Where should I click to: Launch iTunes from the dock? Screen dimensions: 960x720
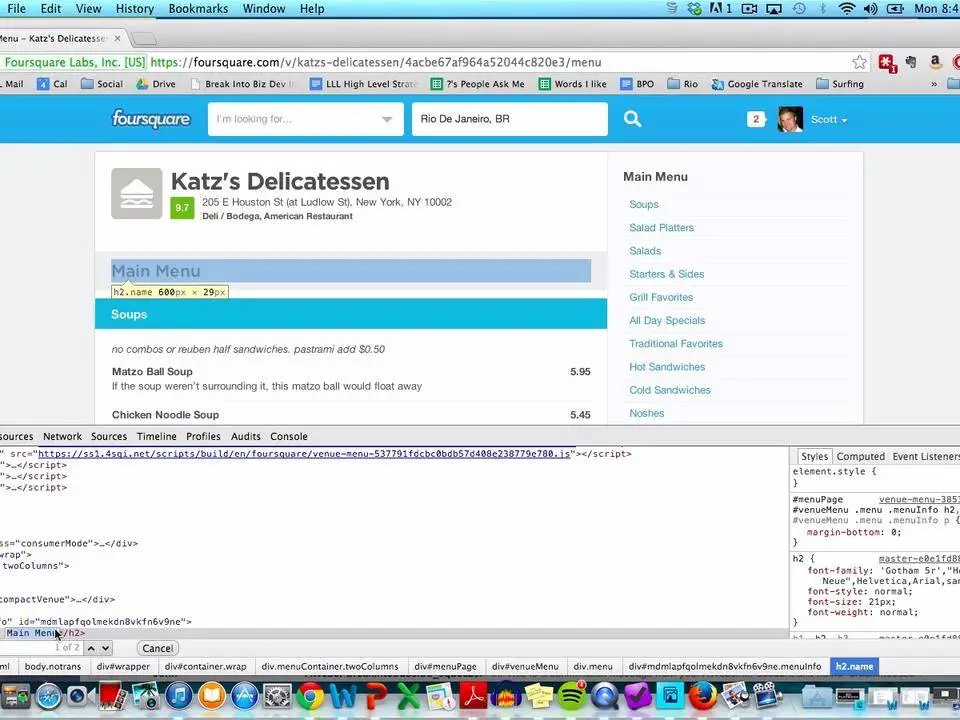click(x=179, y=697)
